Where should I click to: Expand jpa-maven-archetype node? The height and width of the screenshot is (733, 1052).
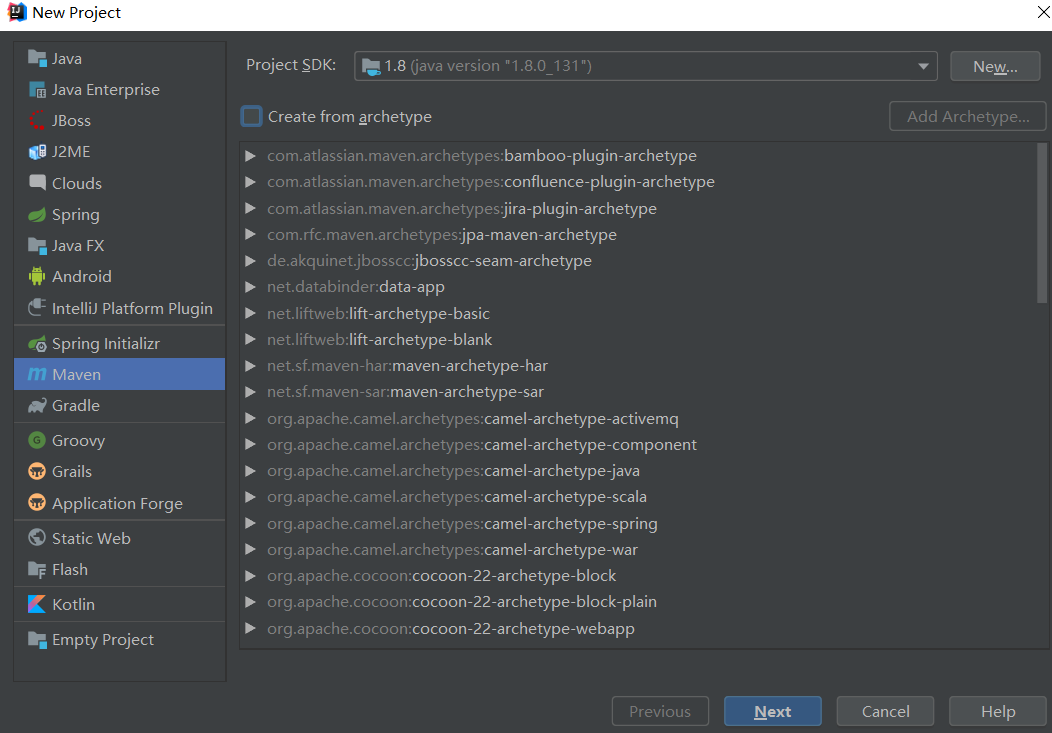[250, 235]
